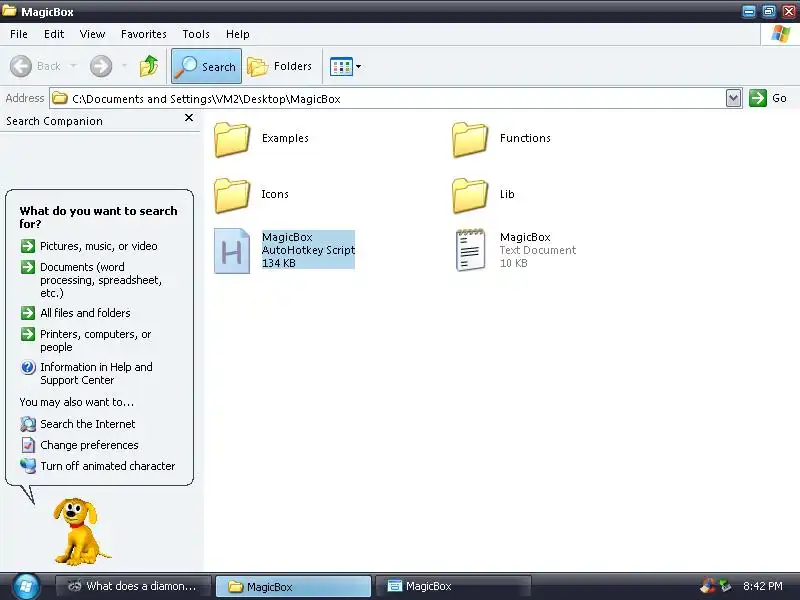800x600 pixels.
Task: Click the green arrow beside Pictures, music
Action: 28,246
